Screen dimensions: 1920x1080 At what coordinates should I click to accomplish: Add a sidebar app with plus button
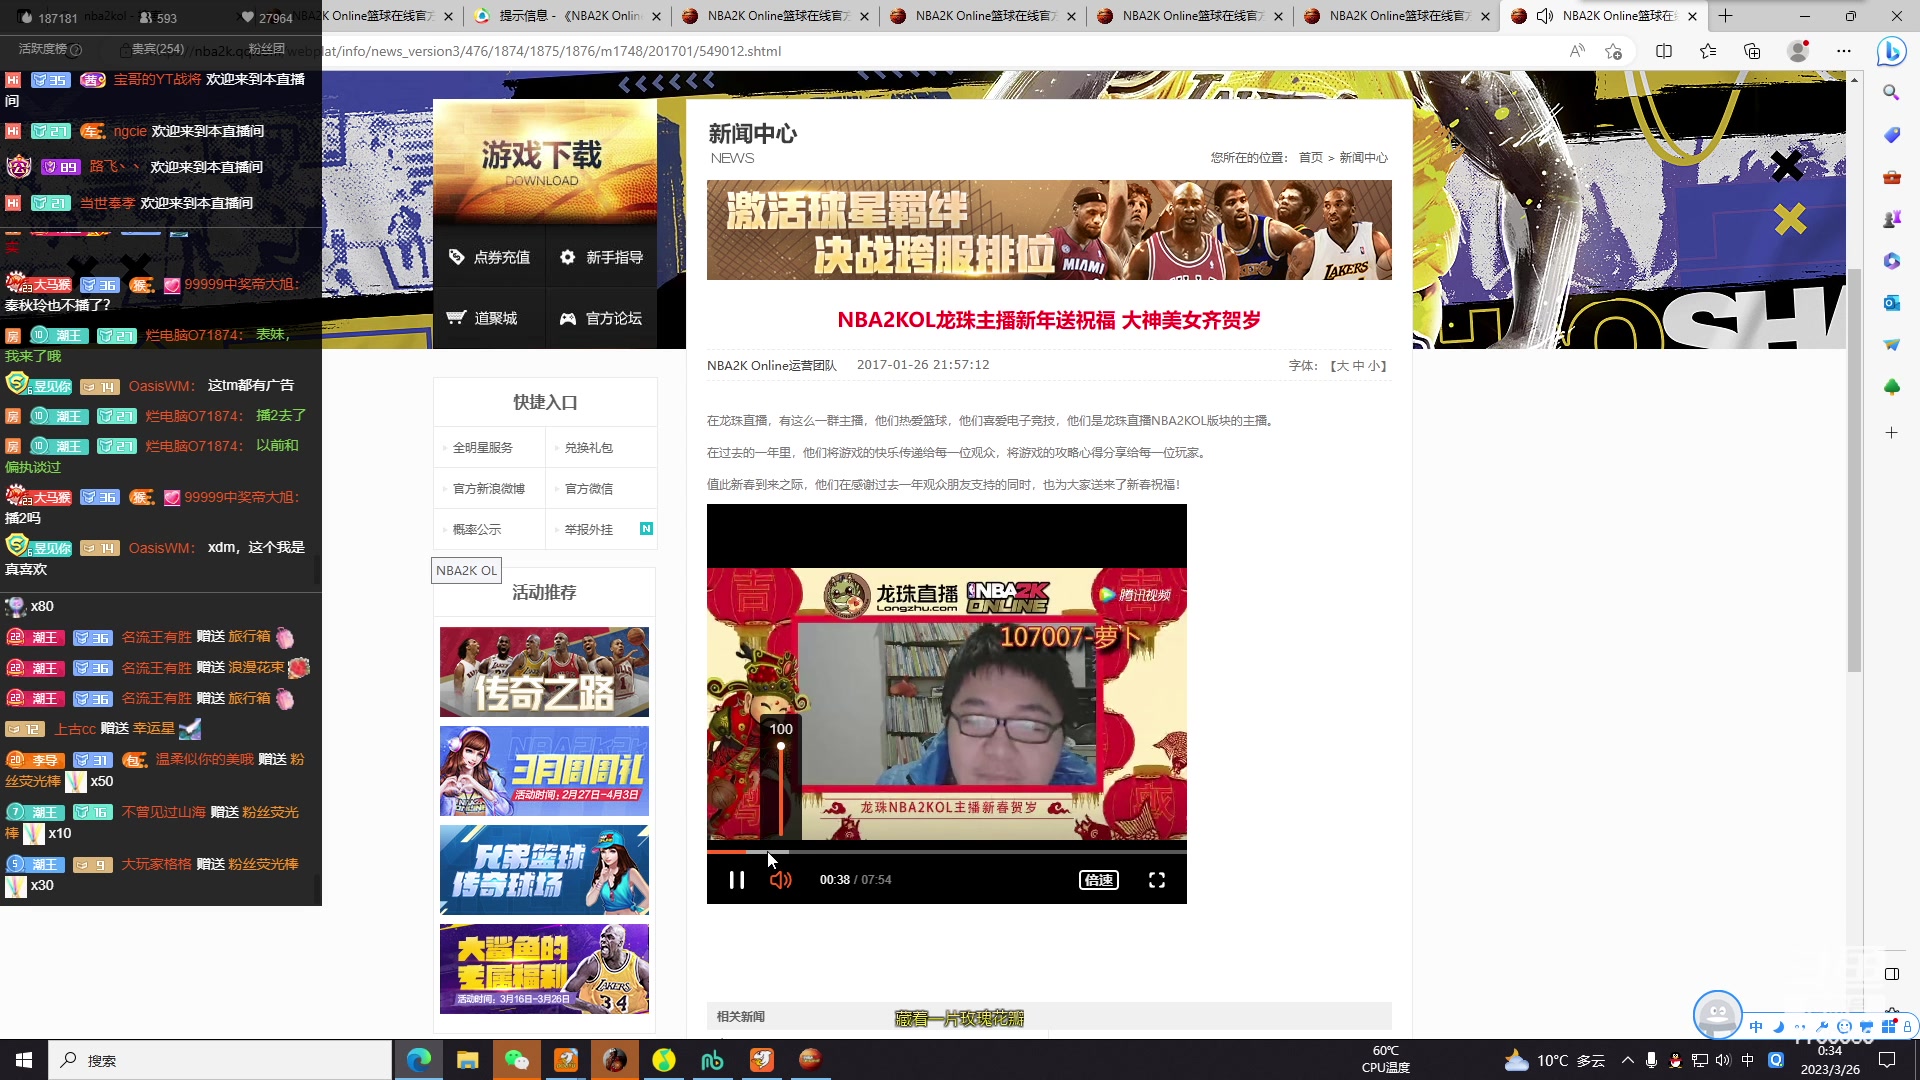(1891, 433)
